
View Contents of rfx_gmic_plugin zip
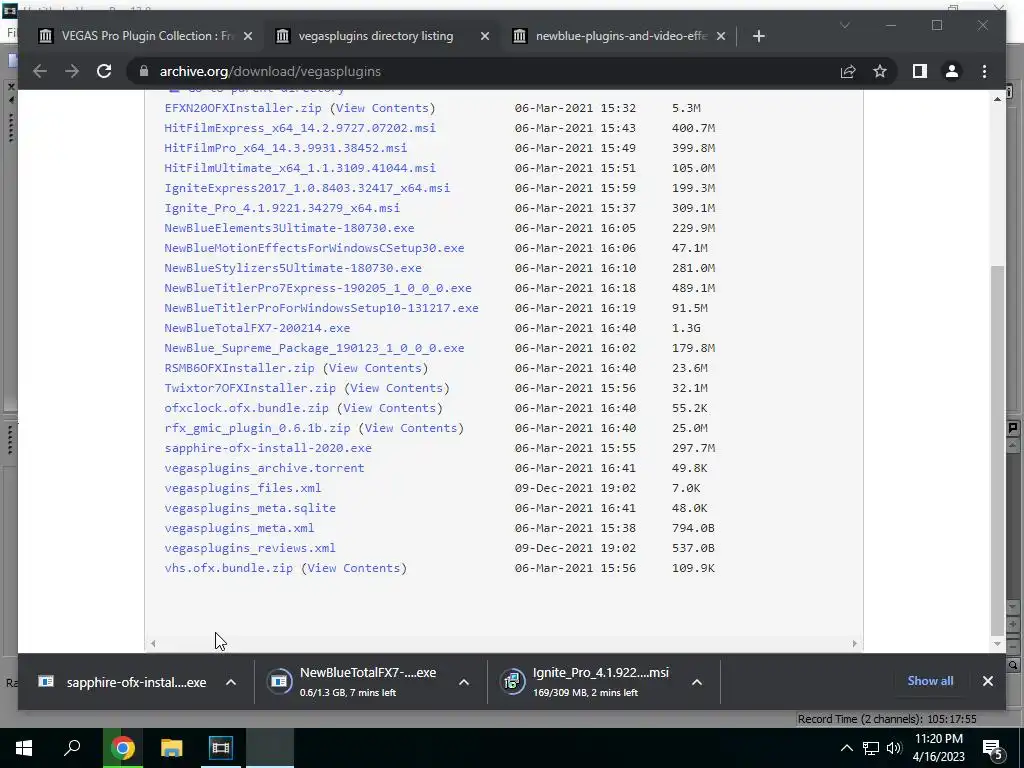411,428
